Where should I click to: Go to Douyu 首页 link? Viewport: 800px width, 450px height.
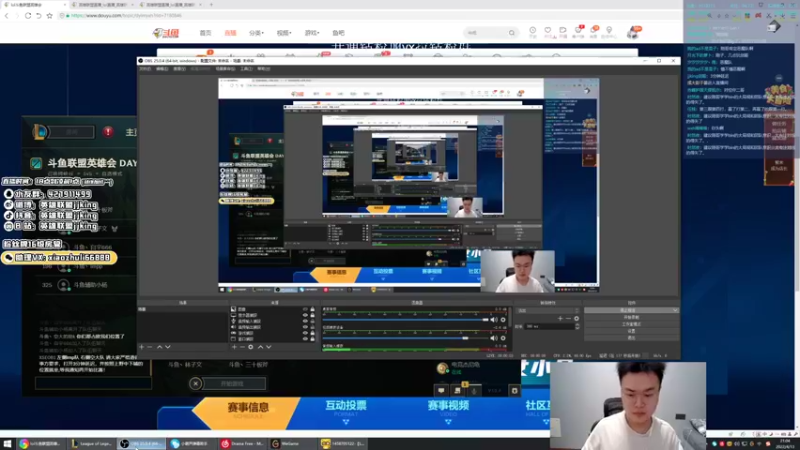(x=206, y=33)
